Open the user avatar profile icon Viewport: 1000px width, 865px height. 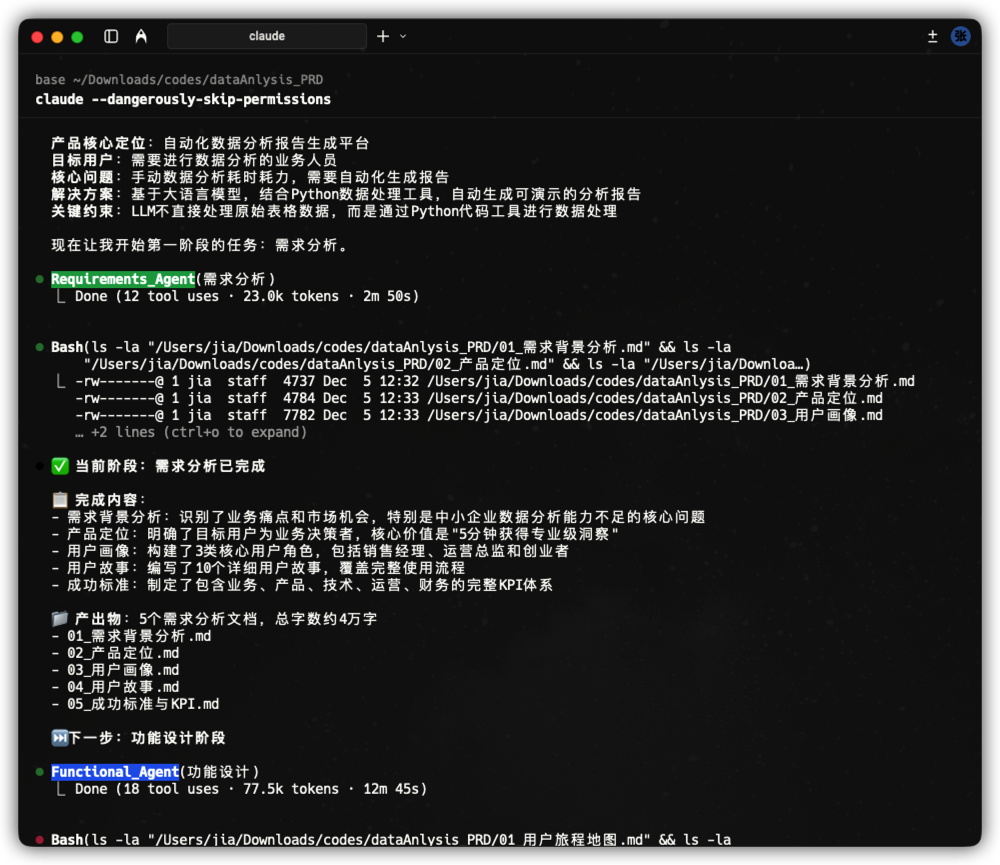coord(961,36)
